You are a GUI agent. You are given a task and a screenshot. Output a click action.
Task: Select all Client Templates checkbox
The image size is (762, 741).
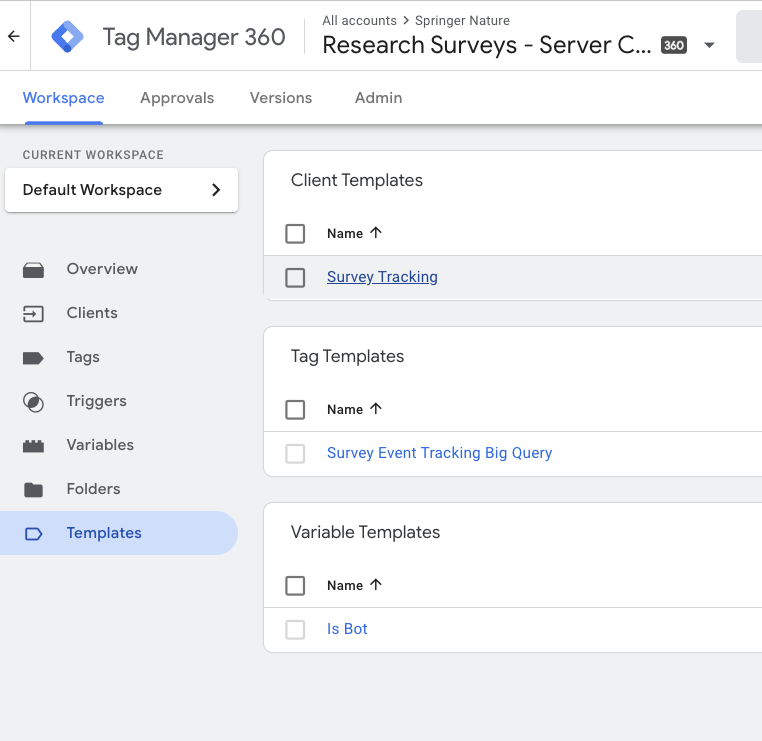pos(295,234)
